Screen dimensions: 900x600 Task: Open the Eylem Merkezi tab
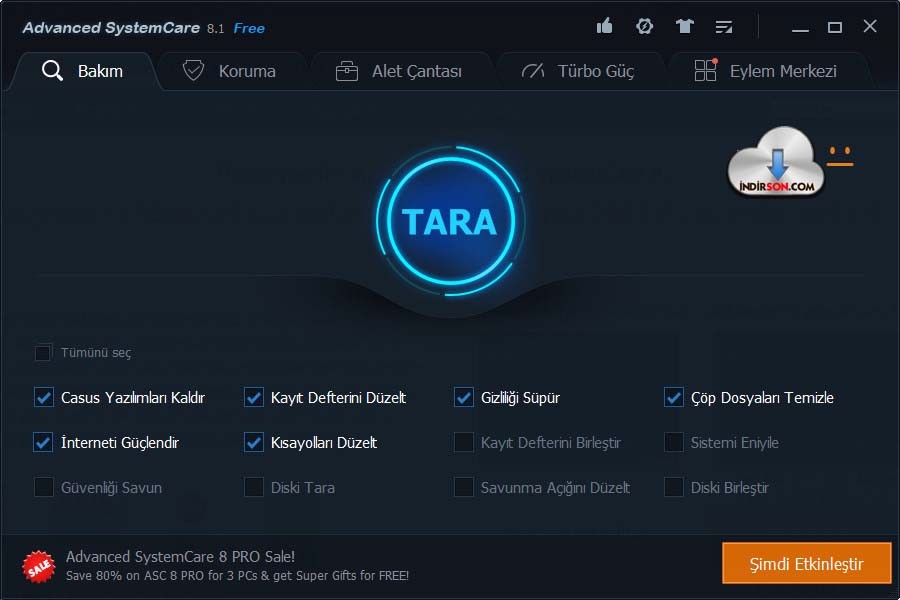click(766, 71)
